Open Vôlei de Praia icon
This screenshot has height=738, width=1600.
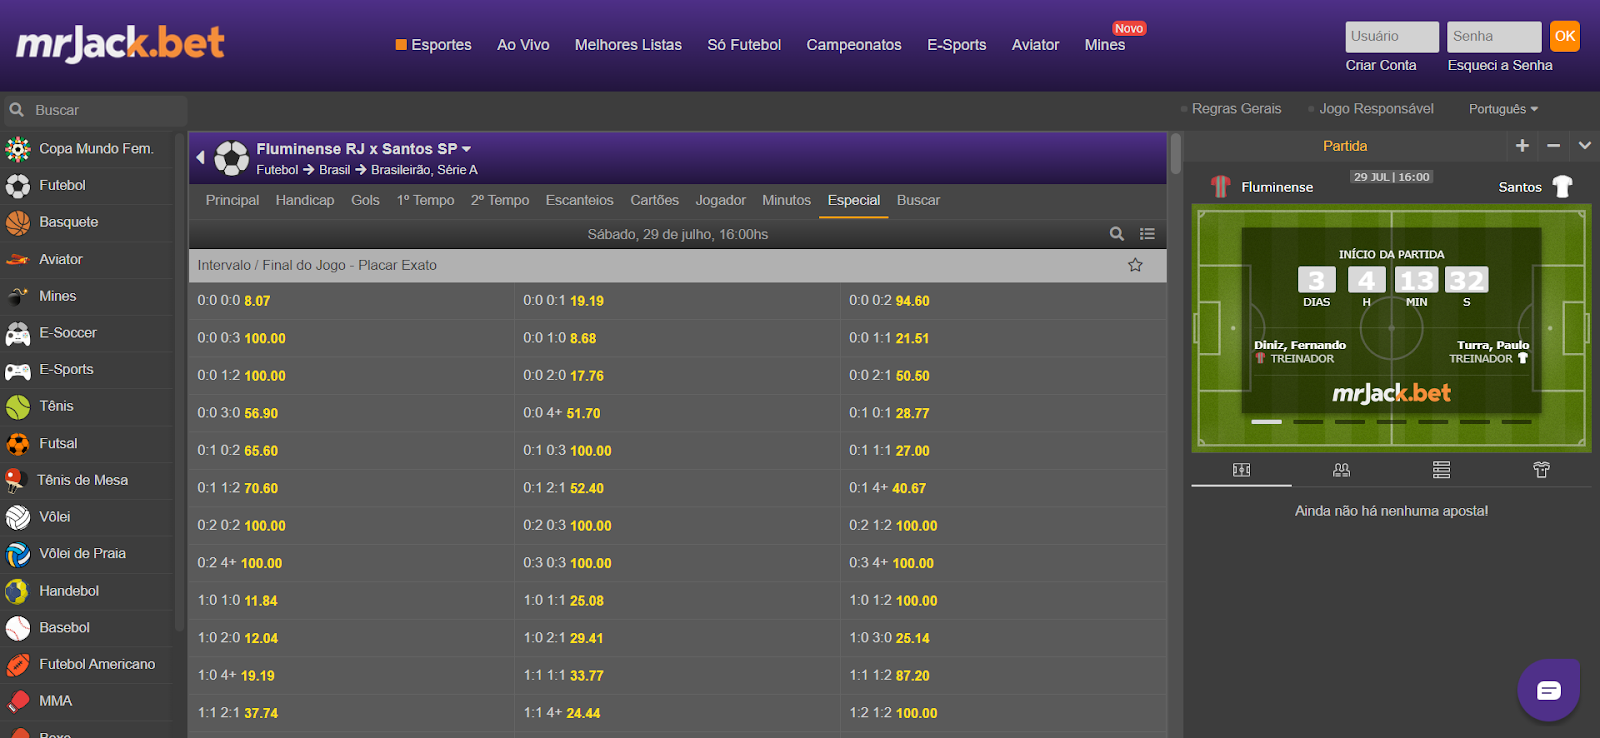pyautogui.click(x=18, y=554)
